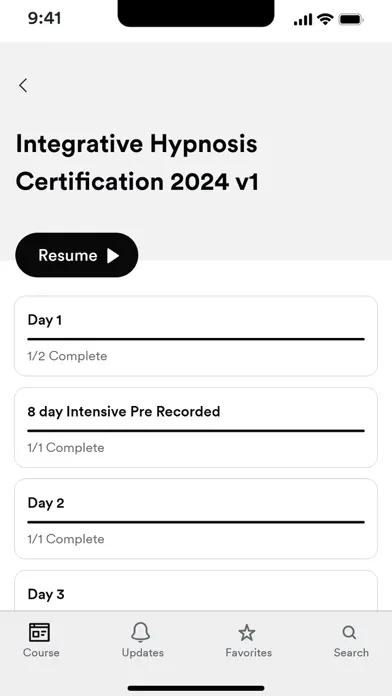Tap the Wi-Fi status icon
This screenshot has width=392, height=696.
(x=325, y=19)
